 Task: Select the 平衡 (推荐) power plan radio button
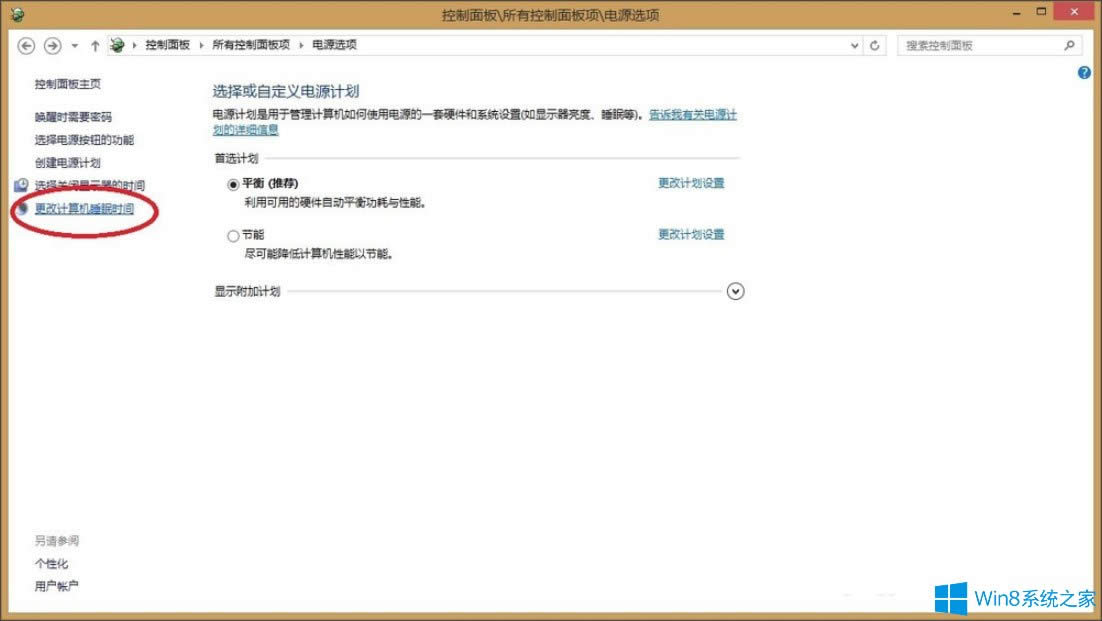pos(232,184)
